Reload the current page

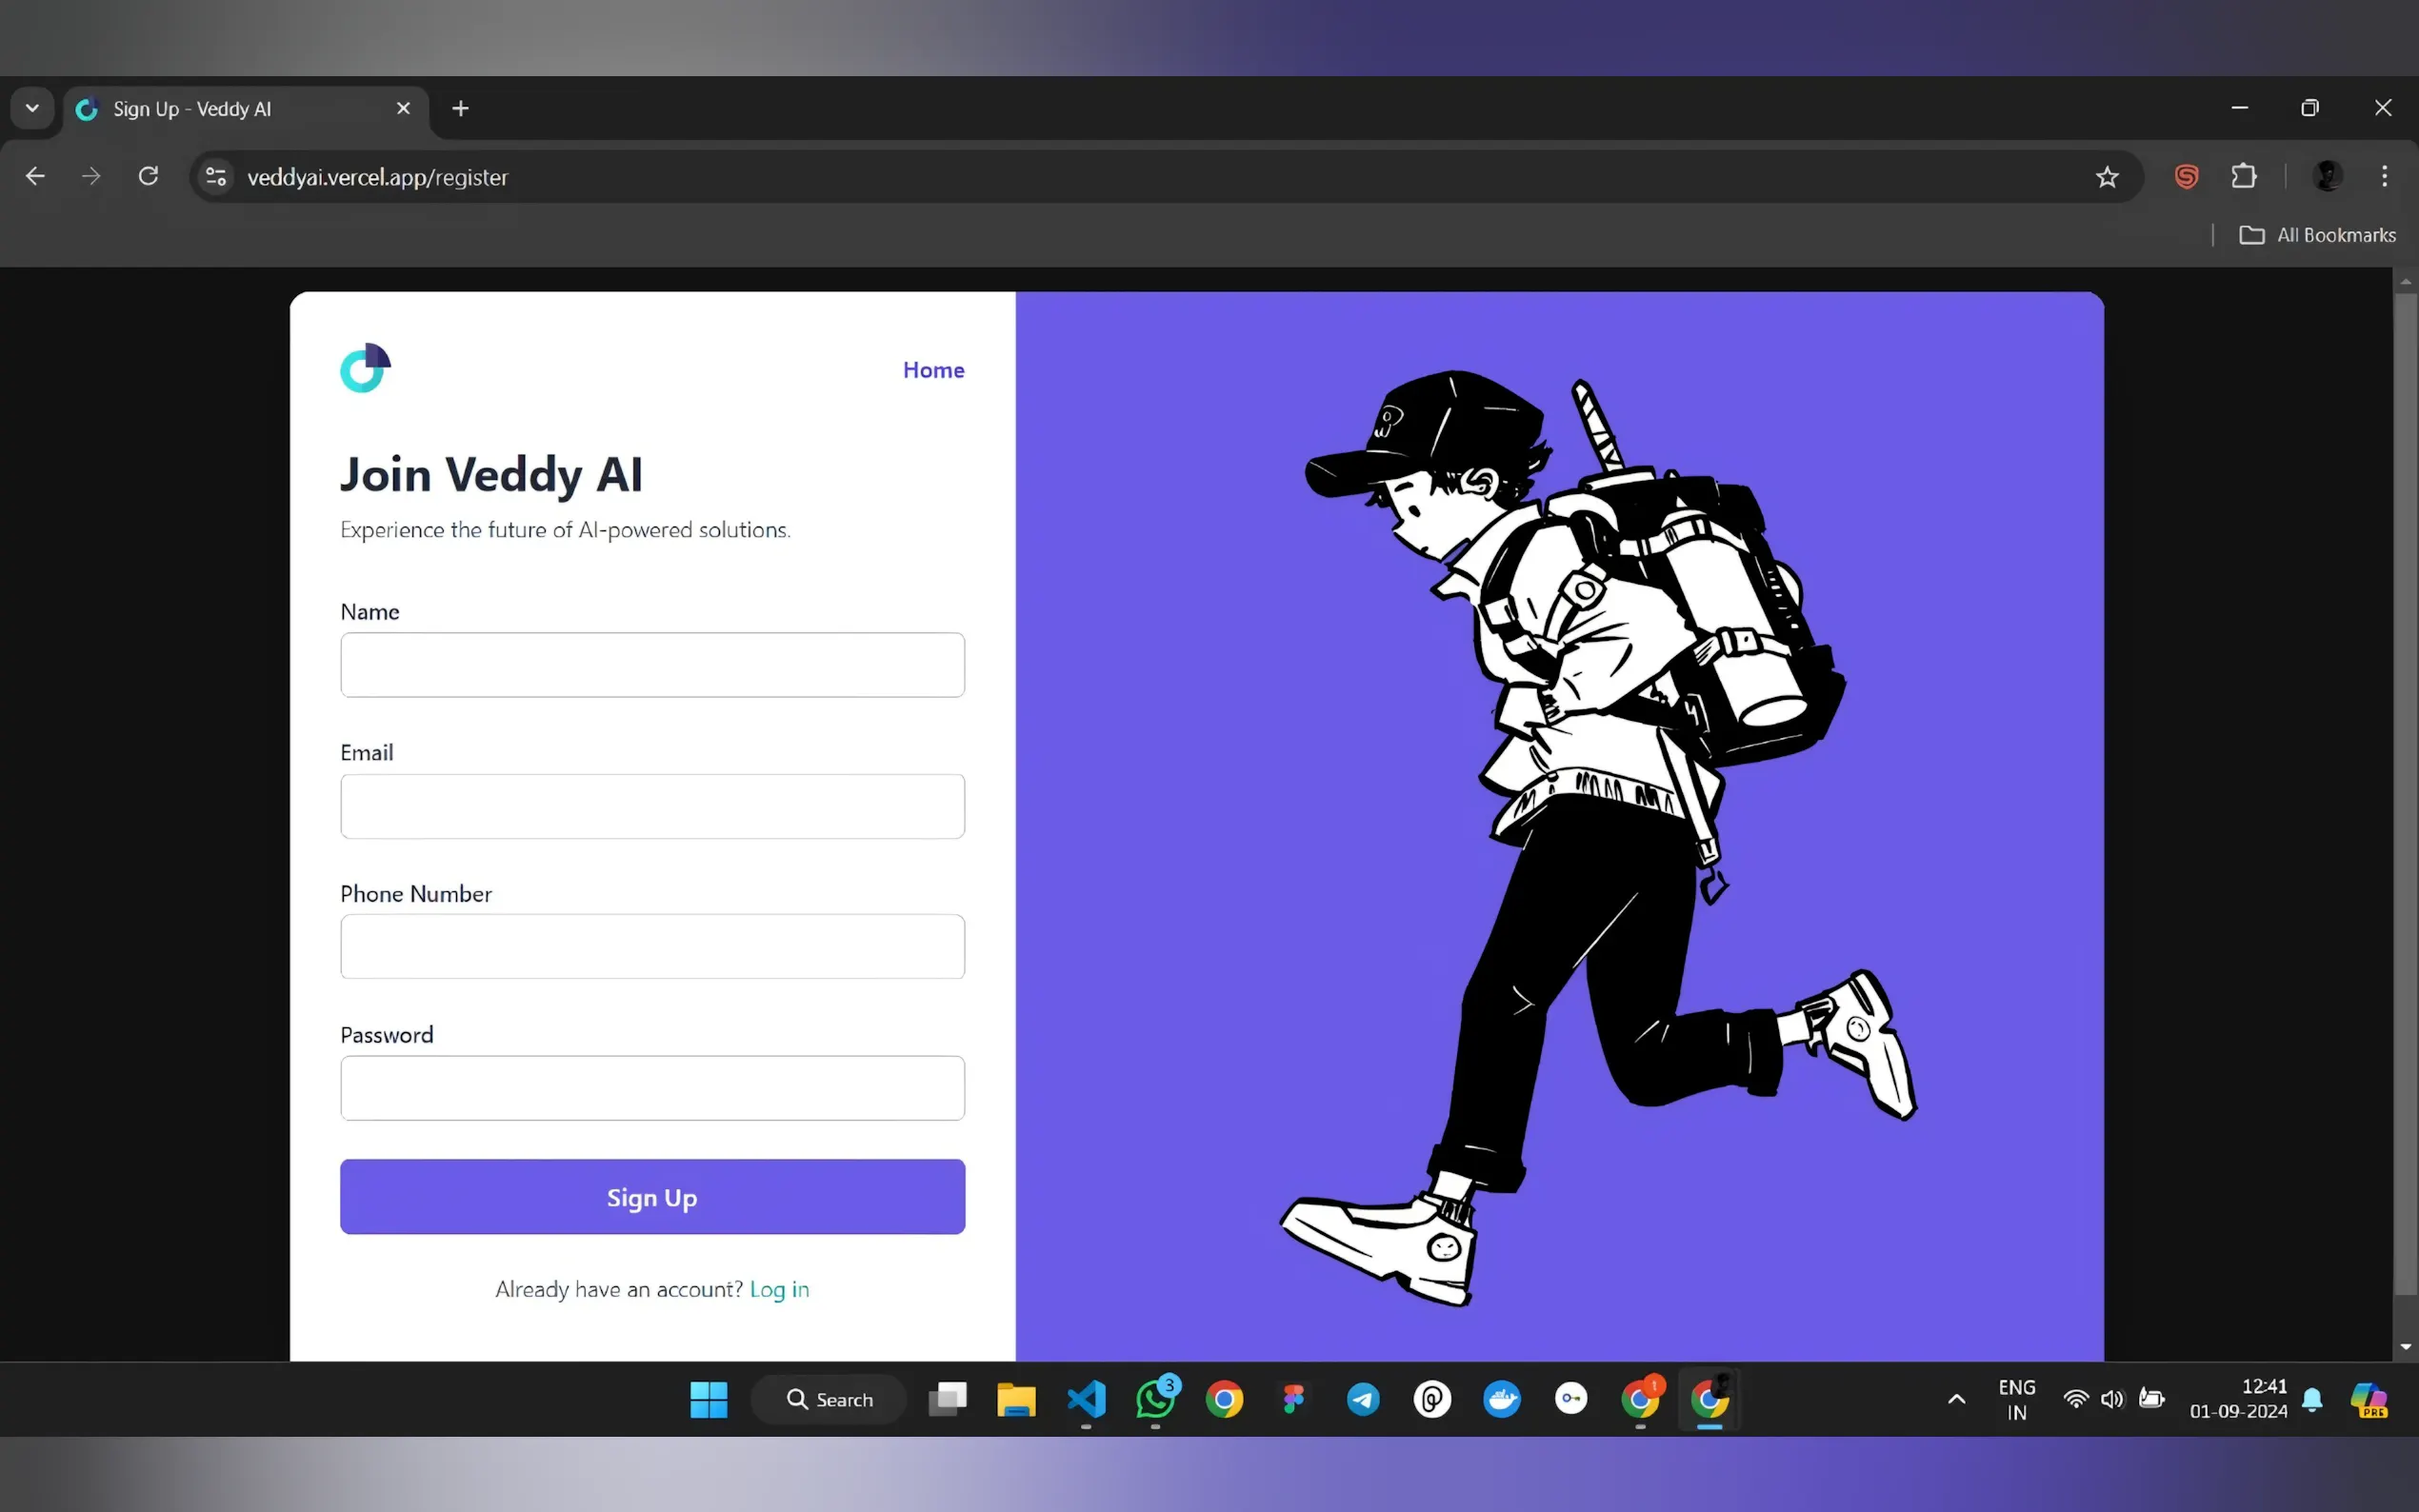[x=148, y=176]
